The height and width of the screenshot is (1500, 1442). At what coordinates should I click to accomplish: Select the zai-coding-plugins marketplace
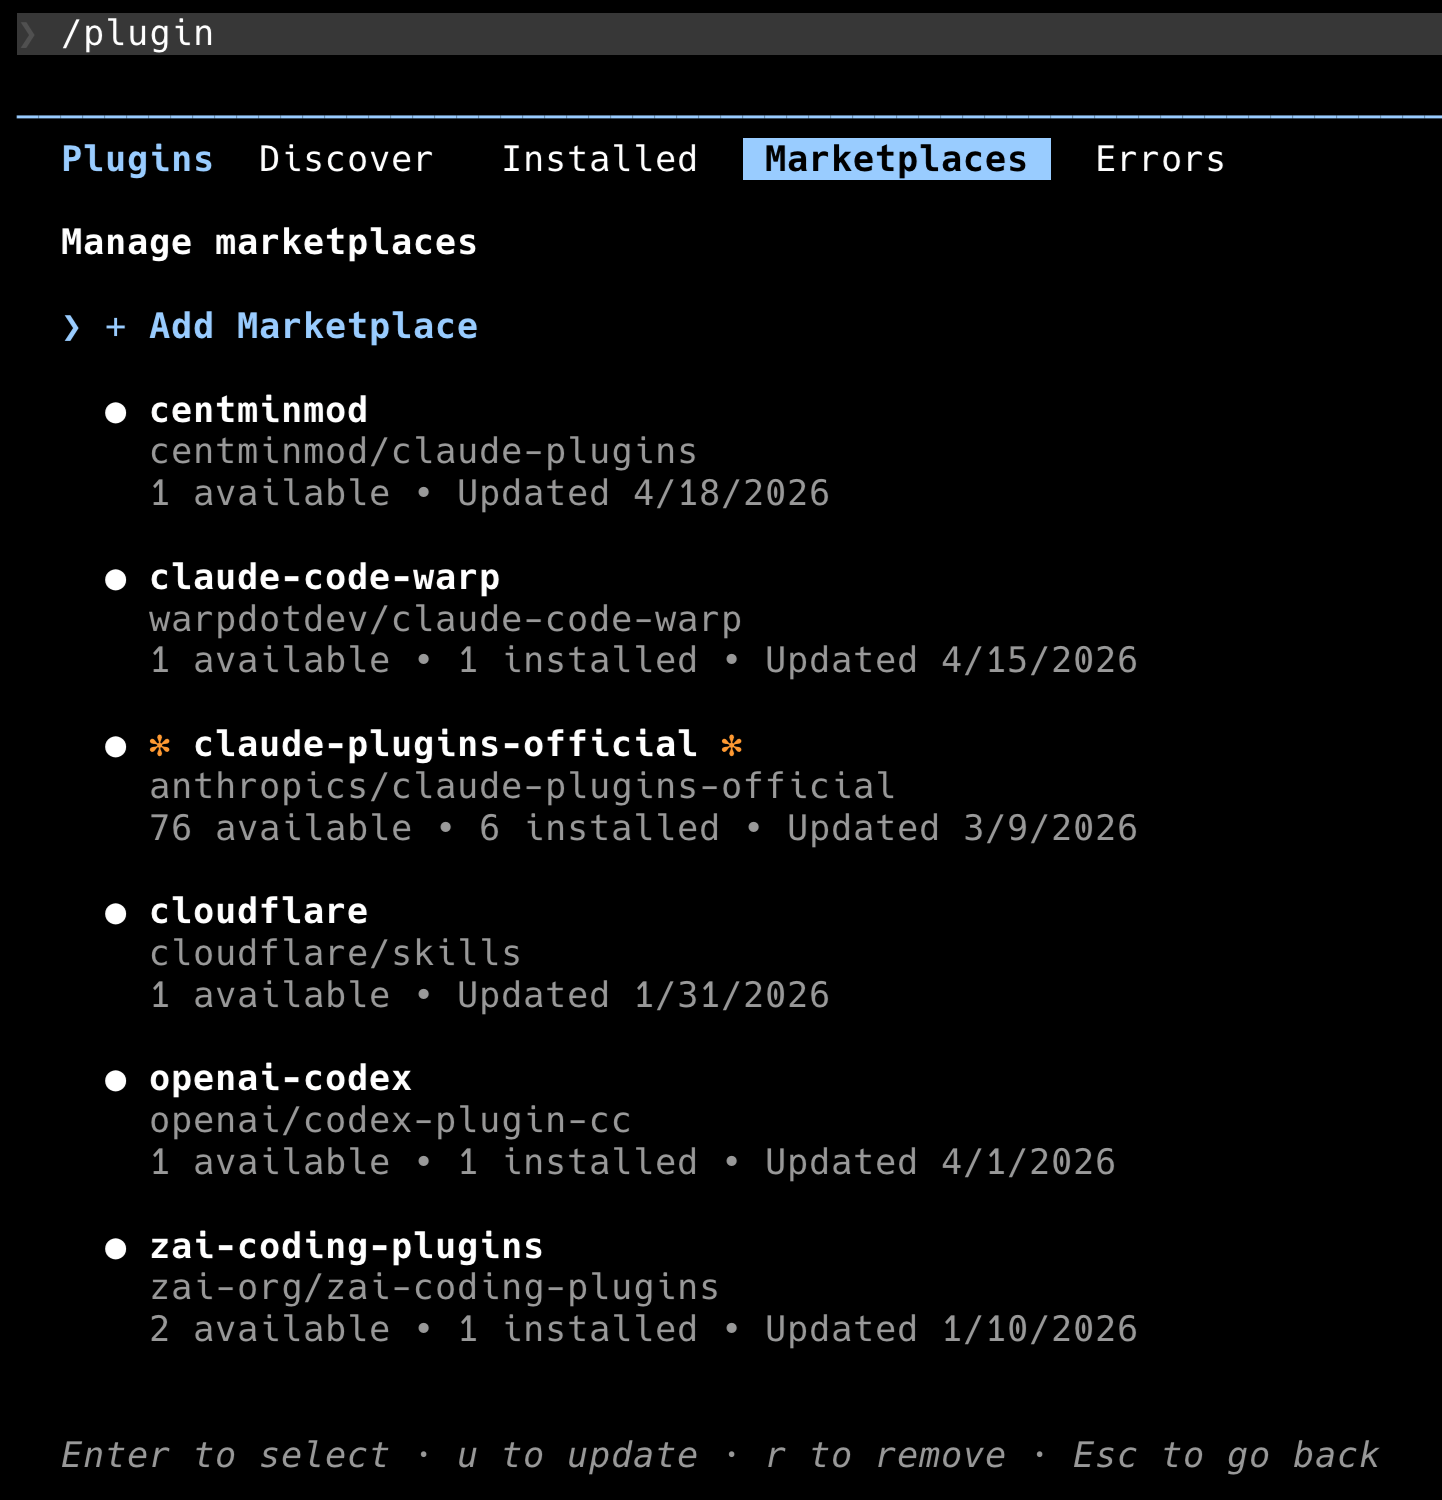pyautogui.click(x=346, y=1246)
